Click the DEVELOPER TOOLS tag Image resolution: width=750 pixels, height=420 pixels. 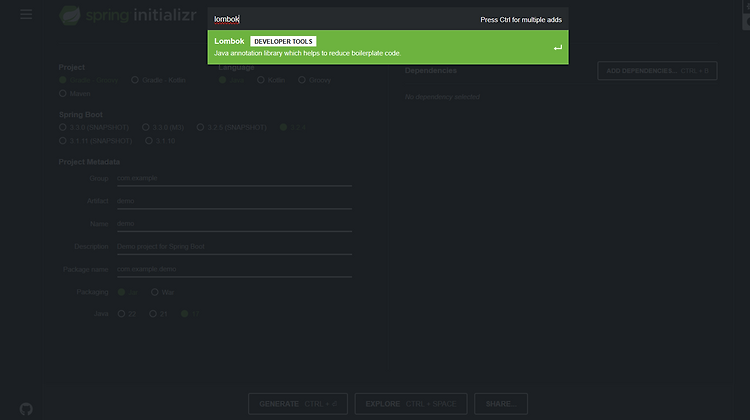[283, 42]
